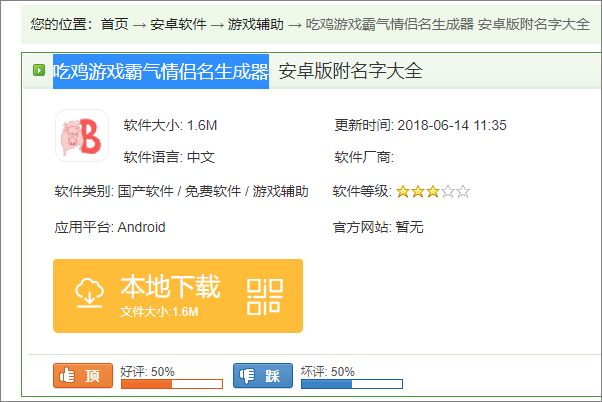Viewport: 602px width, 402px height.
Task: Click the fifth empty rating star
Action: (463, 191)
